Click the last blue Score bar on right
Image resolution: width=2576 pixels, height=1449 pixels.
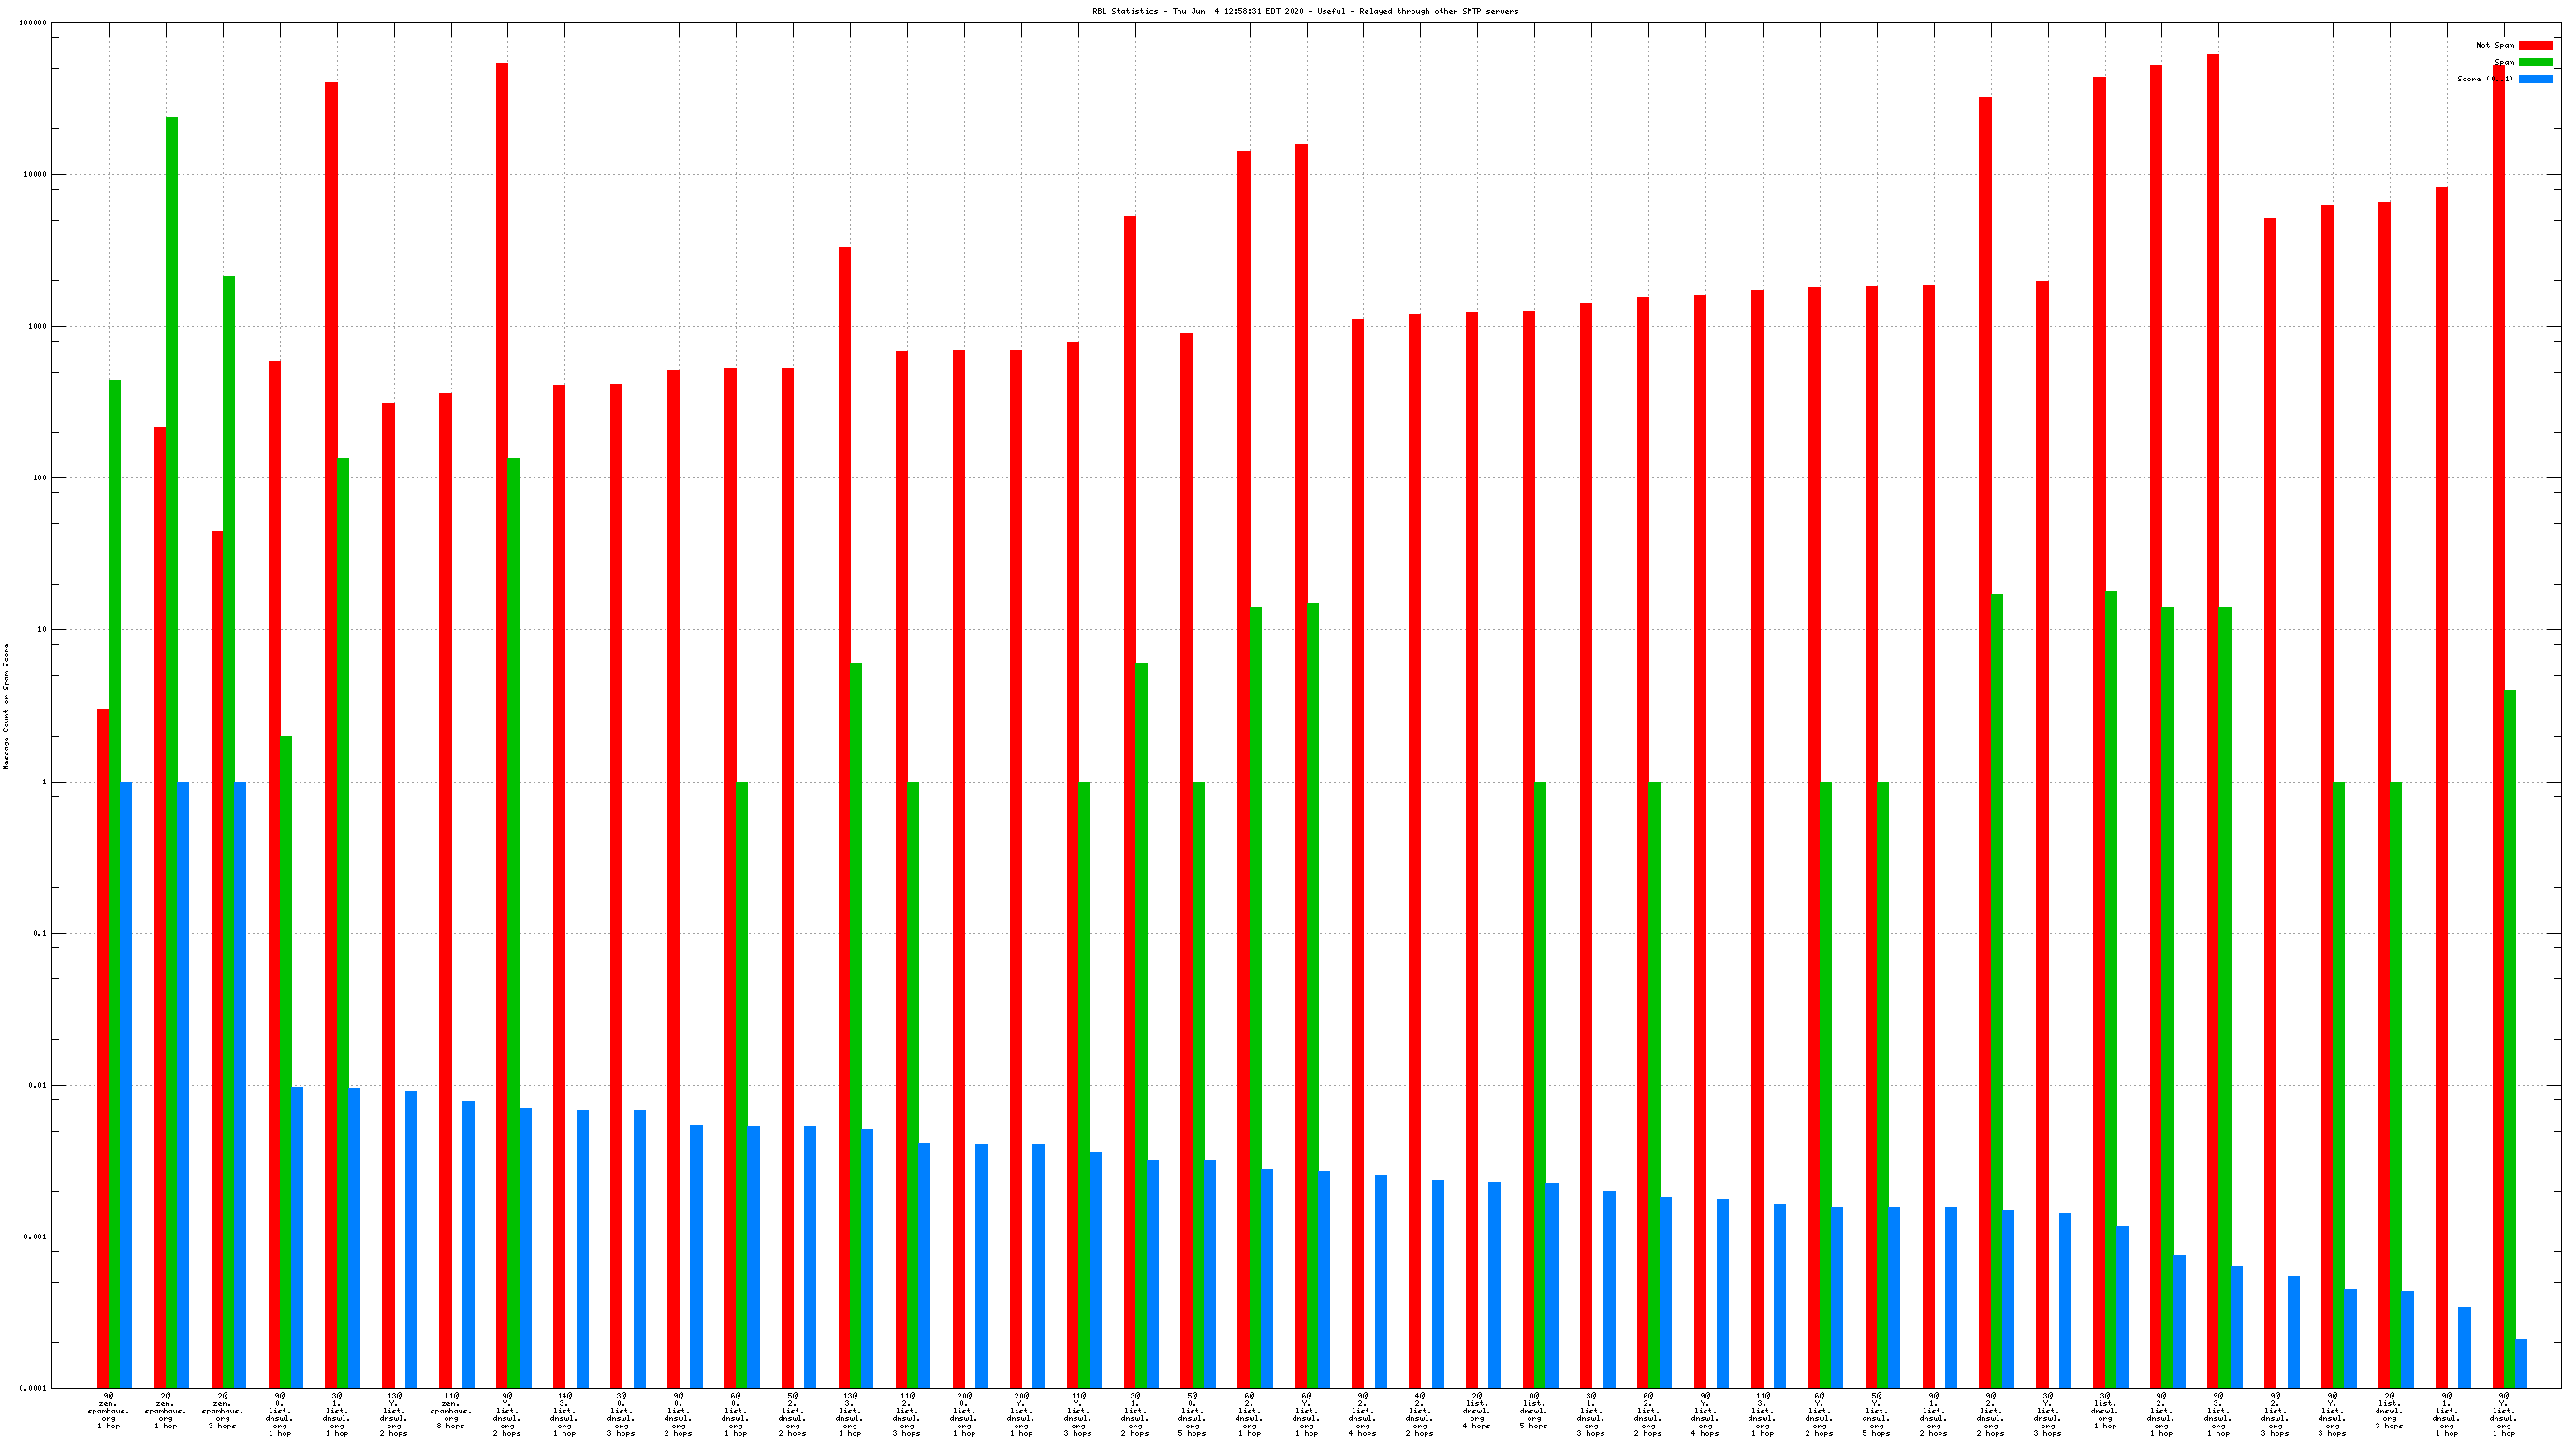click(x=2521, y=1363)
